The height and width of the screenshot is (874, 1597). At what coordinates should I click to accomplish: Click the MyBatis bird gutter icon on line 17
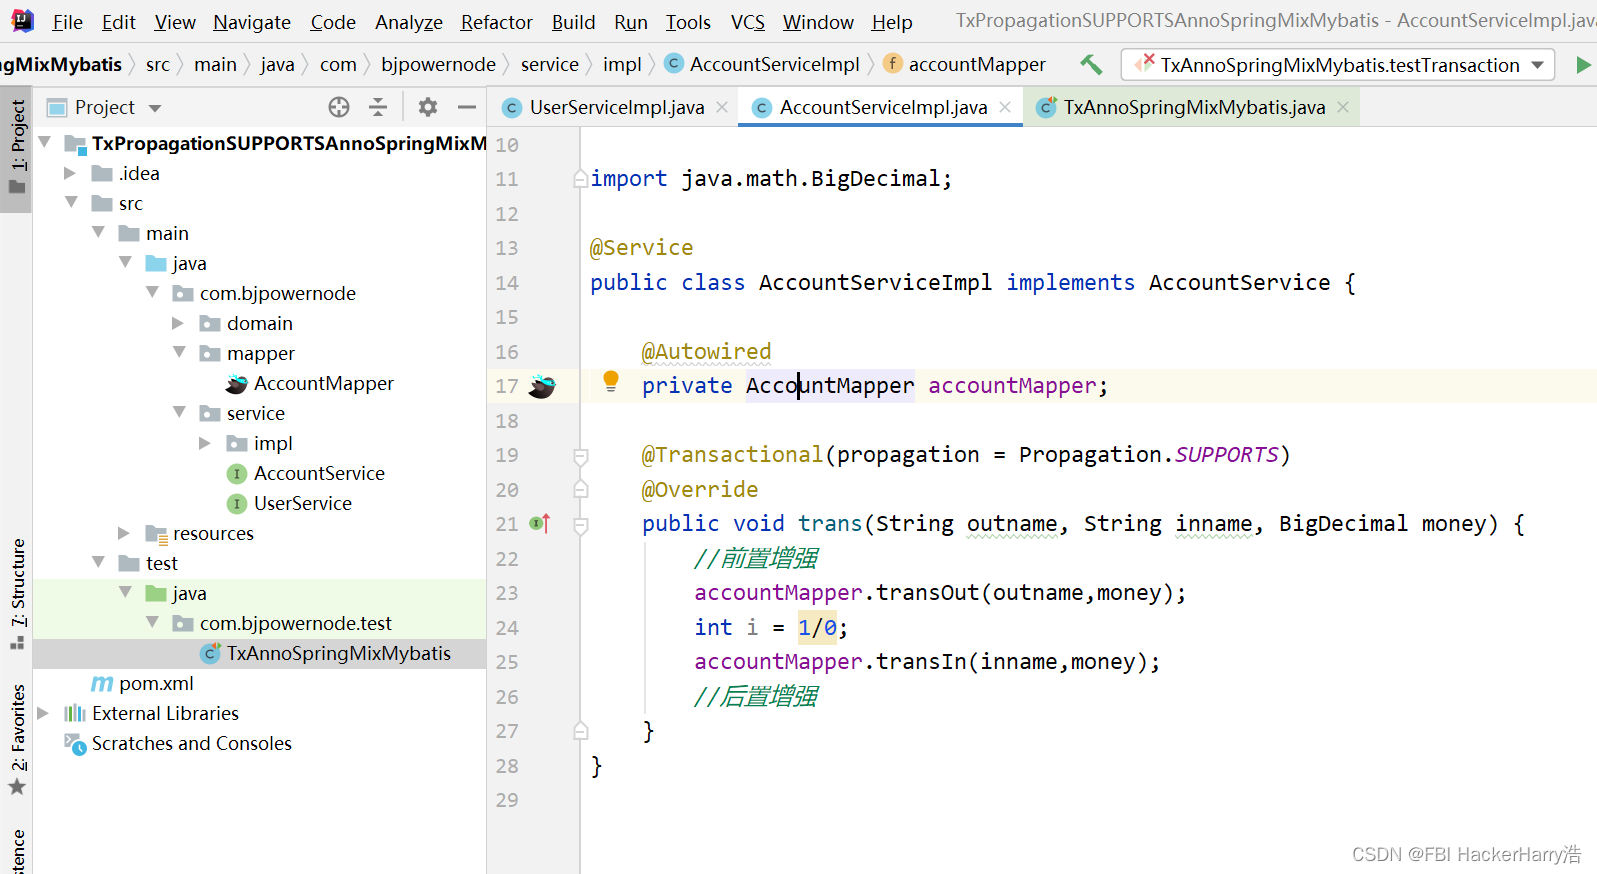click(542, 386)
